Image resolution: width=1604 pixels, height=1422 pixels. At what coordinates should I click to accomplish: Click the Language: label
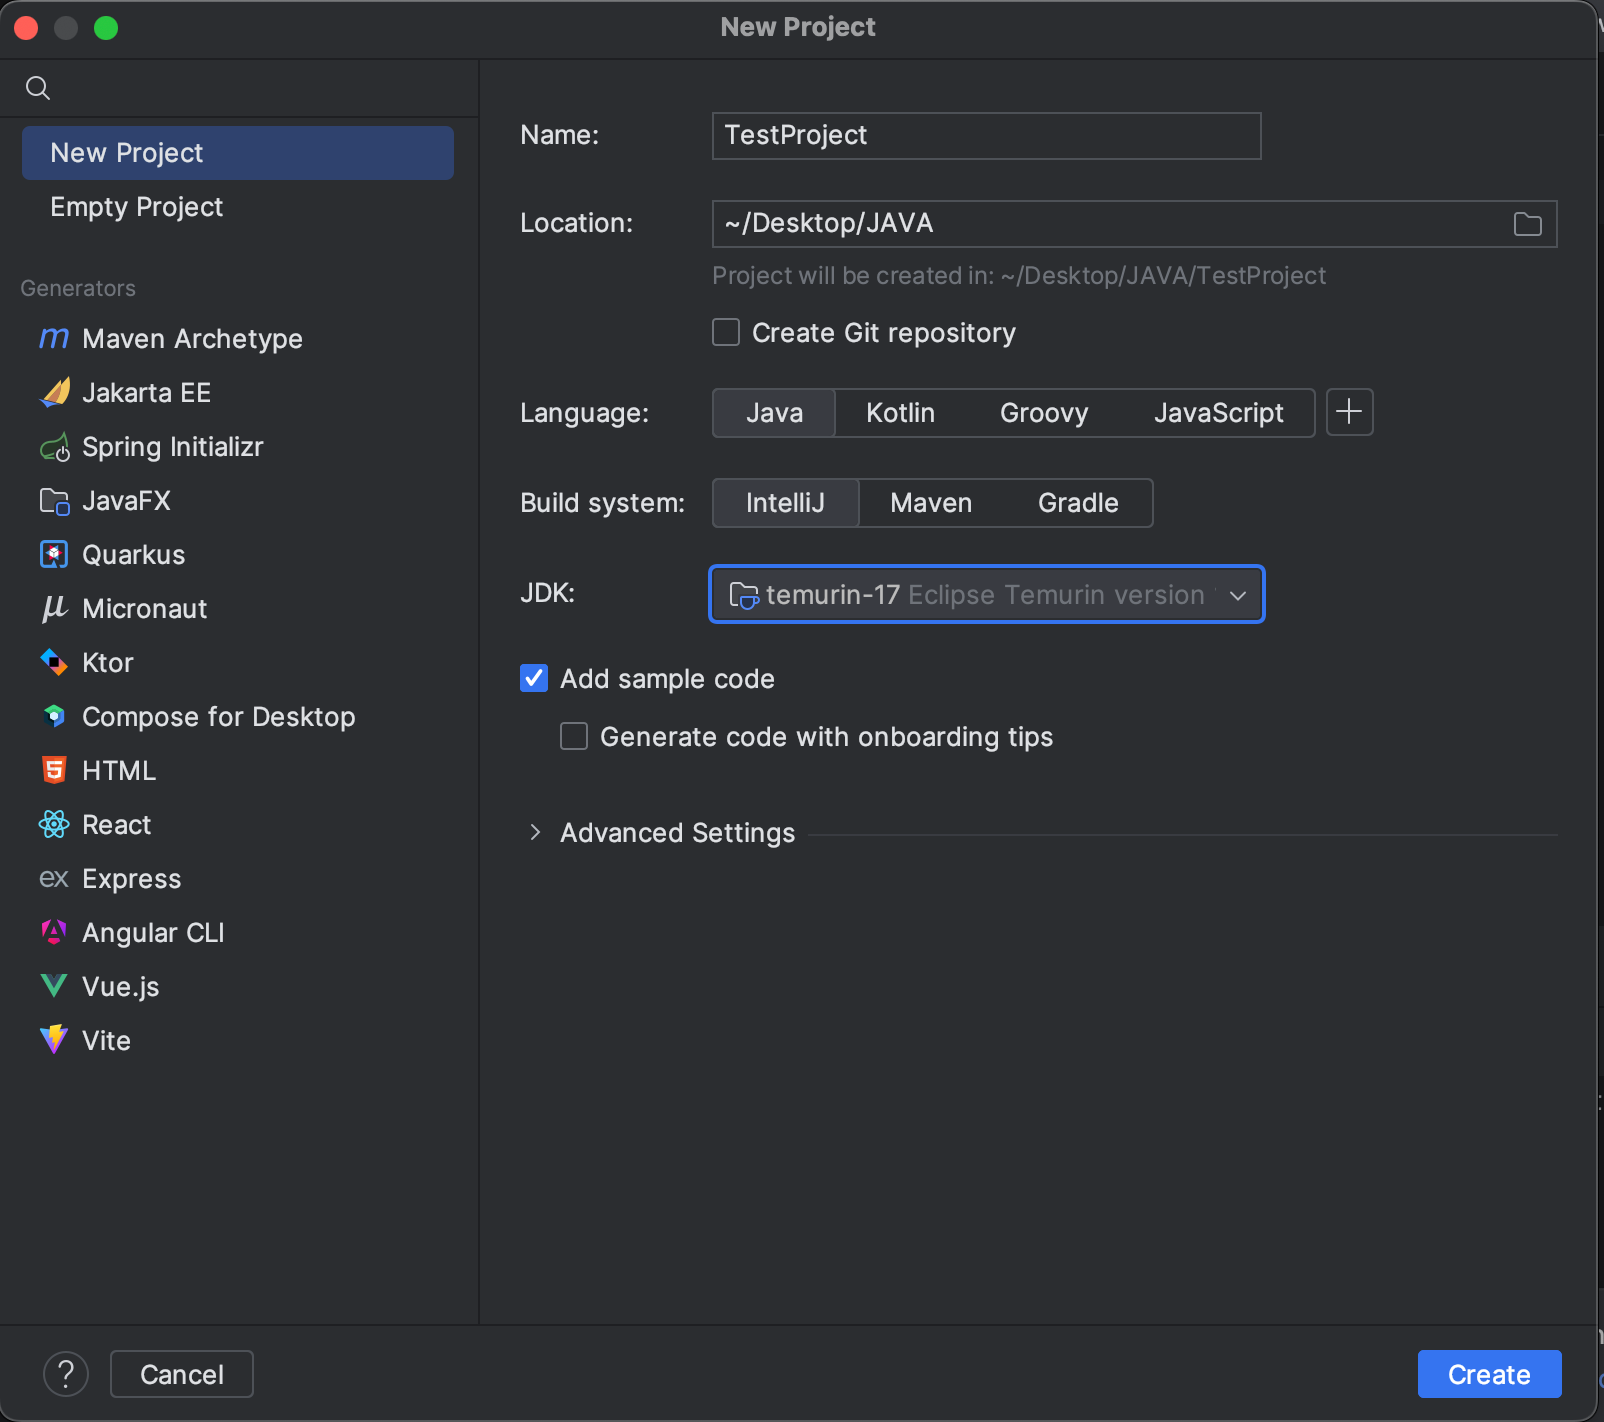pyautogui.click(x=584, y=413)
